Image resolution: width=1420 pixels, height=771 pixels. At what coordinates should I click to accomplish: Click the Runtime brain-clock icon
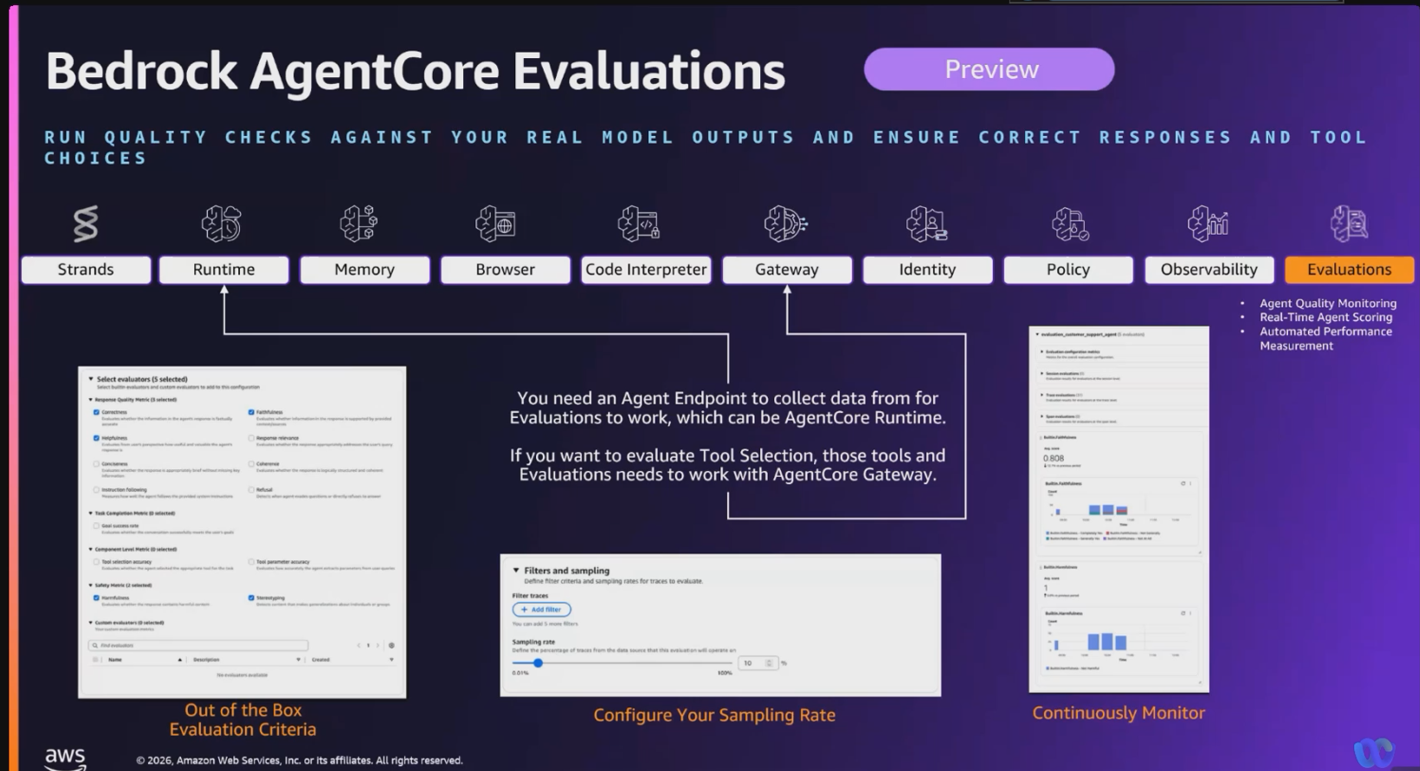pyautogui.click(x=222, y=224)
